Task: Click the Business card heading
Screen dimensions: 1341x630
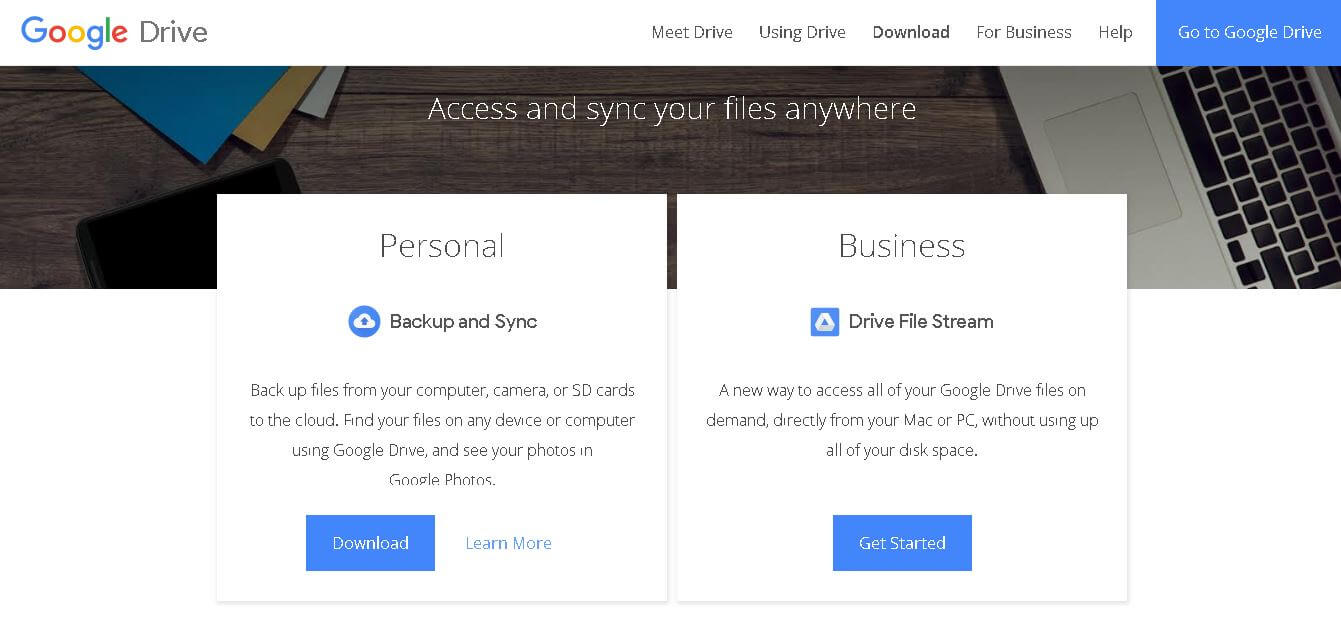Action: point(902,246)
